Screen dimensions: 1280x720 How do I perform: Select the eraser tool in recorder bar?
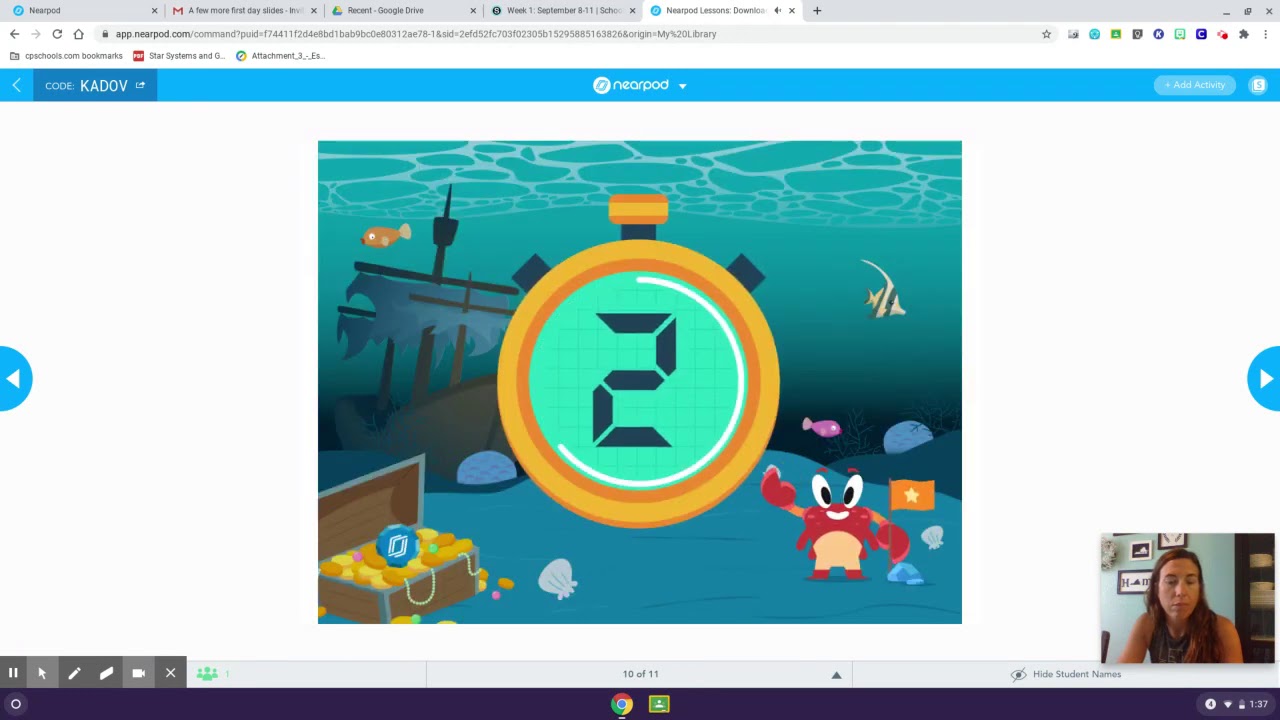[106, 673]
